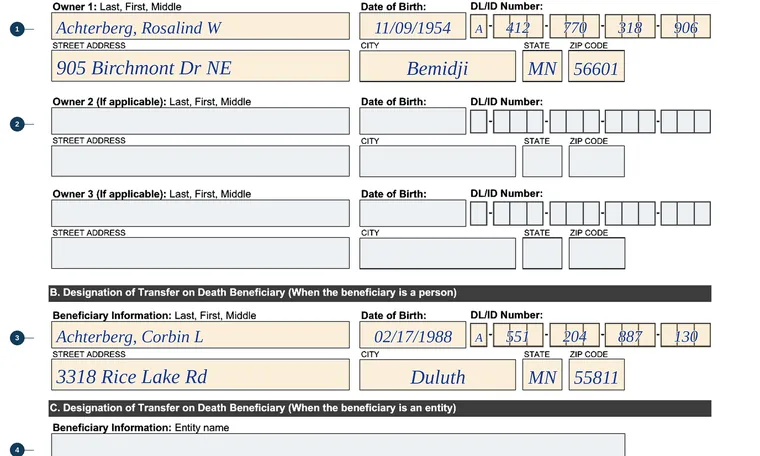Click Owner 1 DL/ID segment 770
This screenshot has width=760, height=456.
tap(574, 26)
